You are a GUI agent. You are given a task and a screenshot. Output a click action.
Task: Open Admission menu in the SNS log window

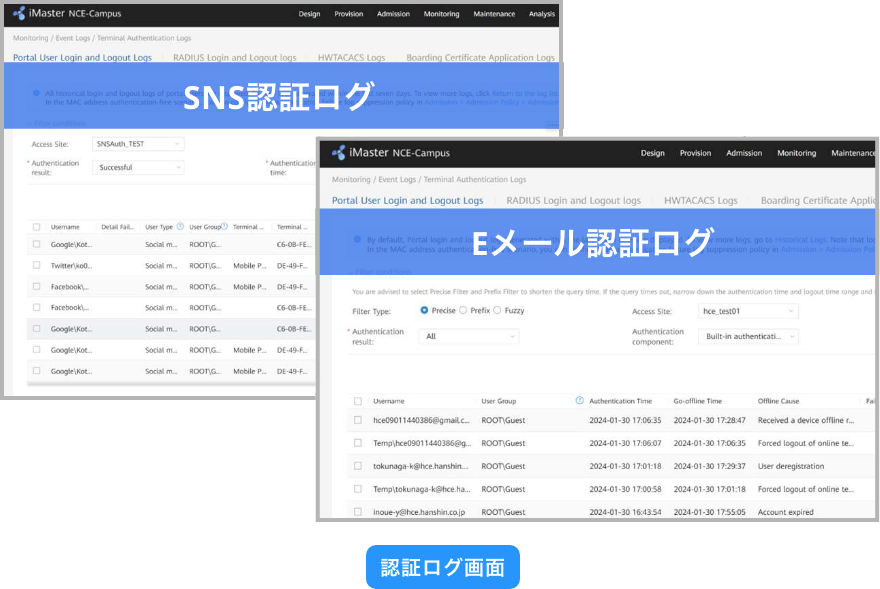(x=393, y=13)
